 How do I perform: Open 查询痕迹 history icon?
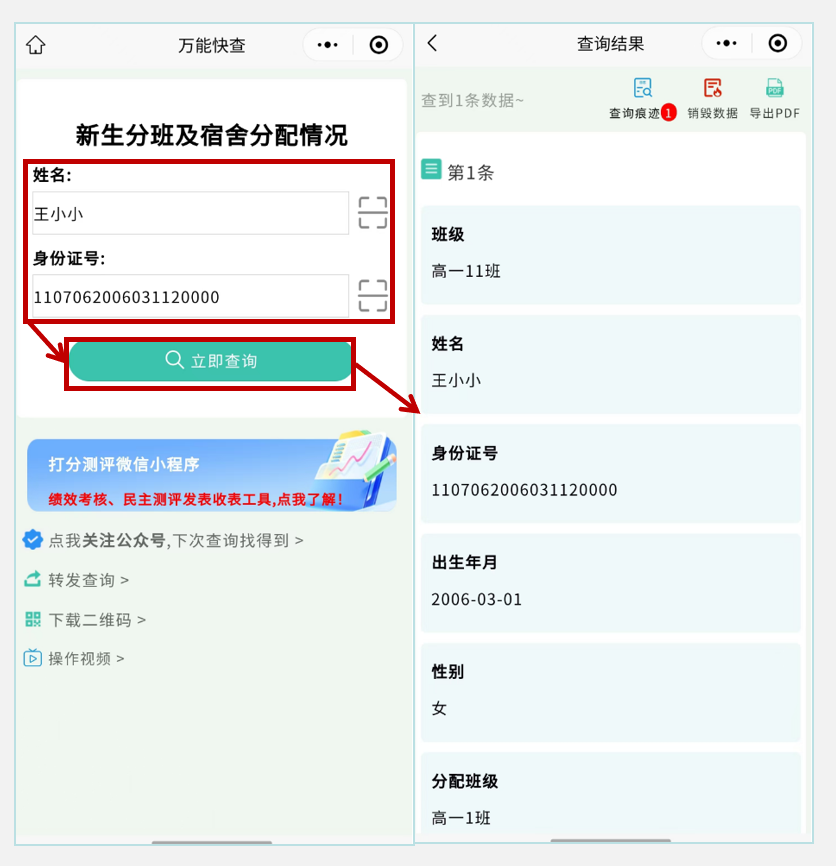[643, 88]
